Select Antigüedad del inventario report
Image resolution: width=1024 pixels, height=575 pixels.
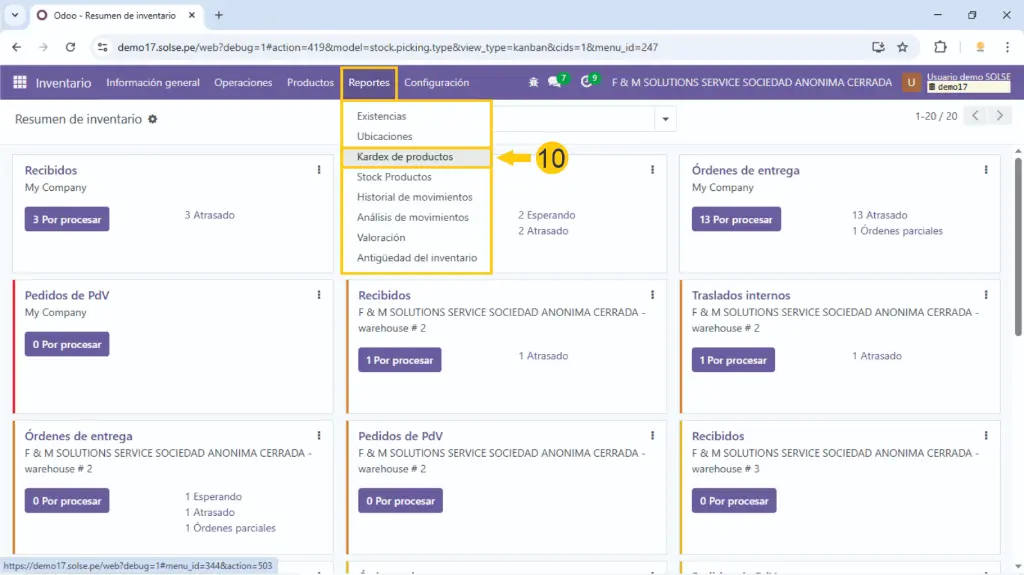tap(416, 258)
